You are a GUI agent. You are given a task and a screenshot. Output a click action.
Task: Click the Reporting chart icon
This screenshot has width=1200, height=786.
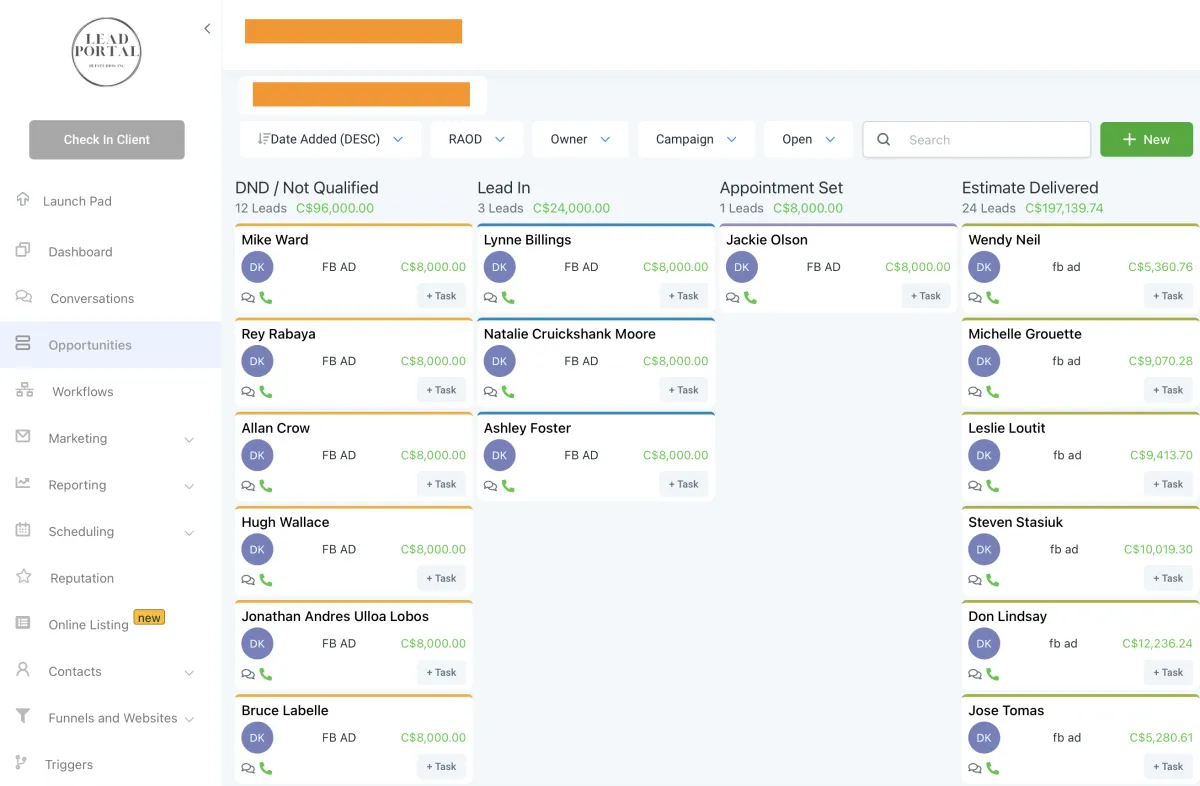click(x=23, y=483)
